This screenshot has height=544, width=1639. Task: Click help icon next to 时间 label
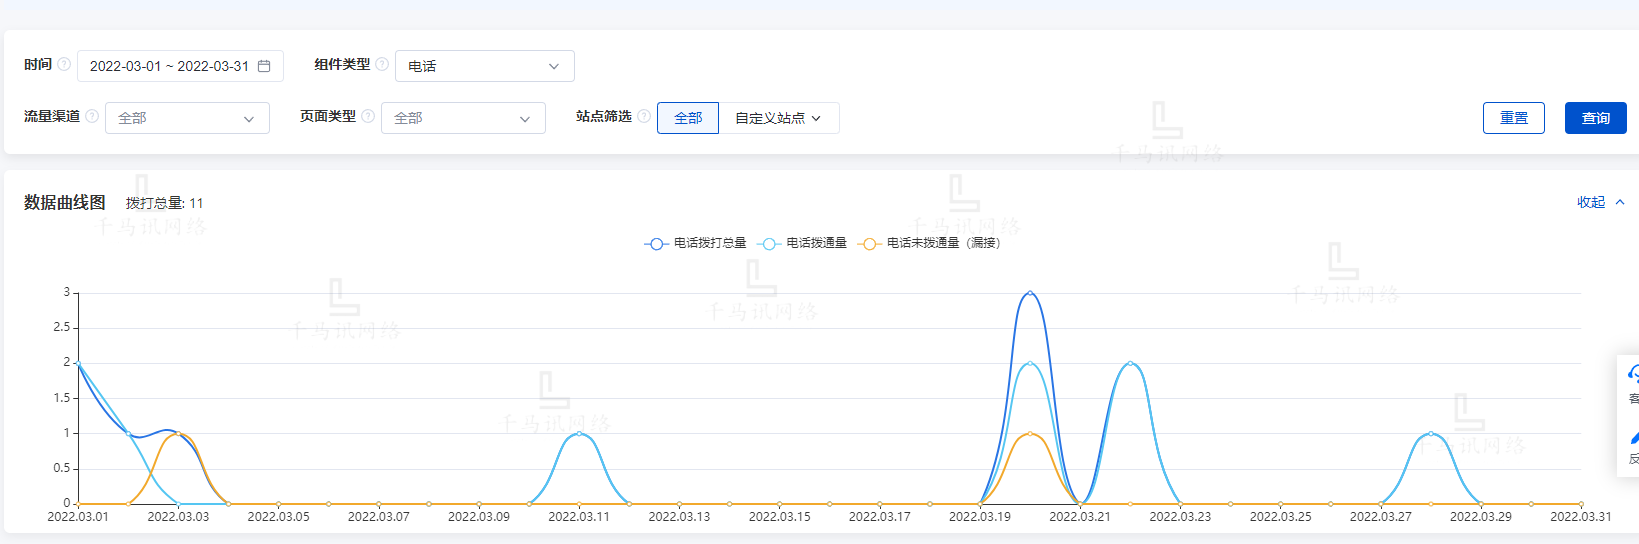64,64
